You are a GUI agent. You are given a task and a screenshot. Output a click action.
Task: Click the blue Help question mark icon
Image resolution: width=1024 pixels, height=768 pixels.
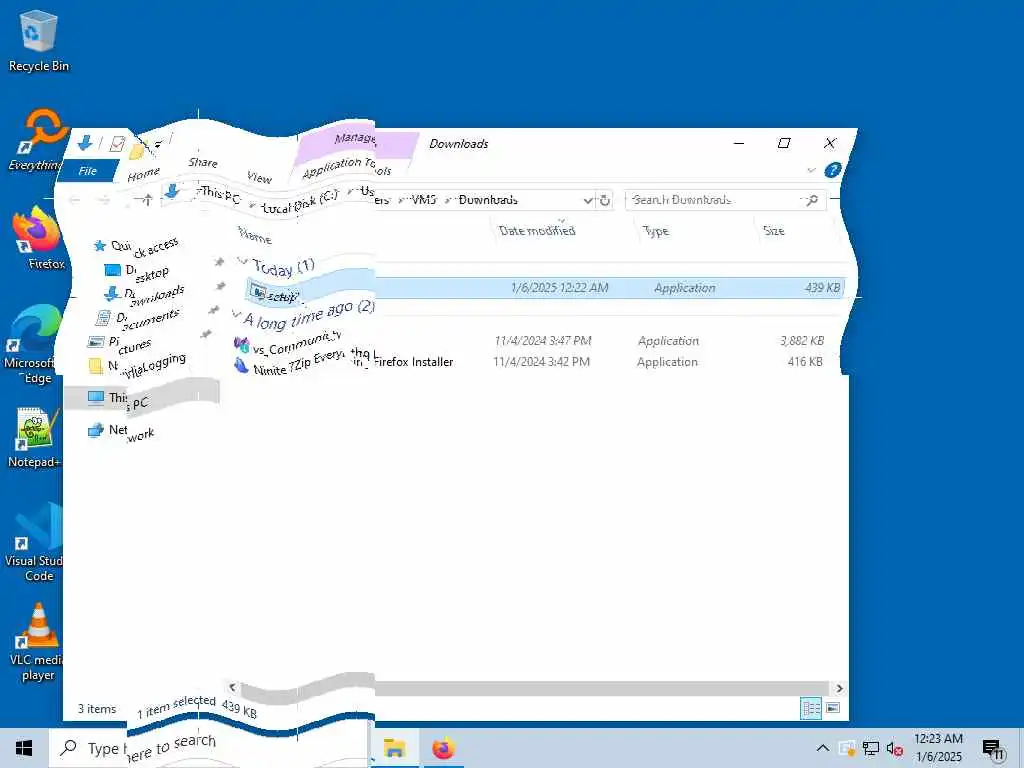(832, 170)
